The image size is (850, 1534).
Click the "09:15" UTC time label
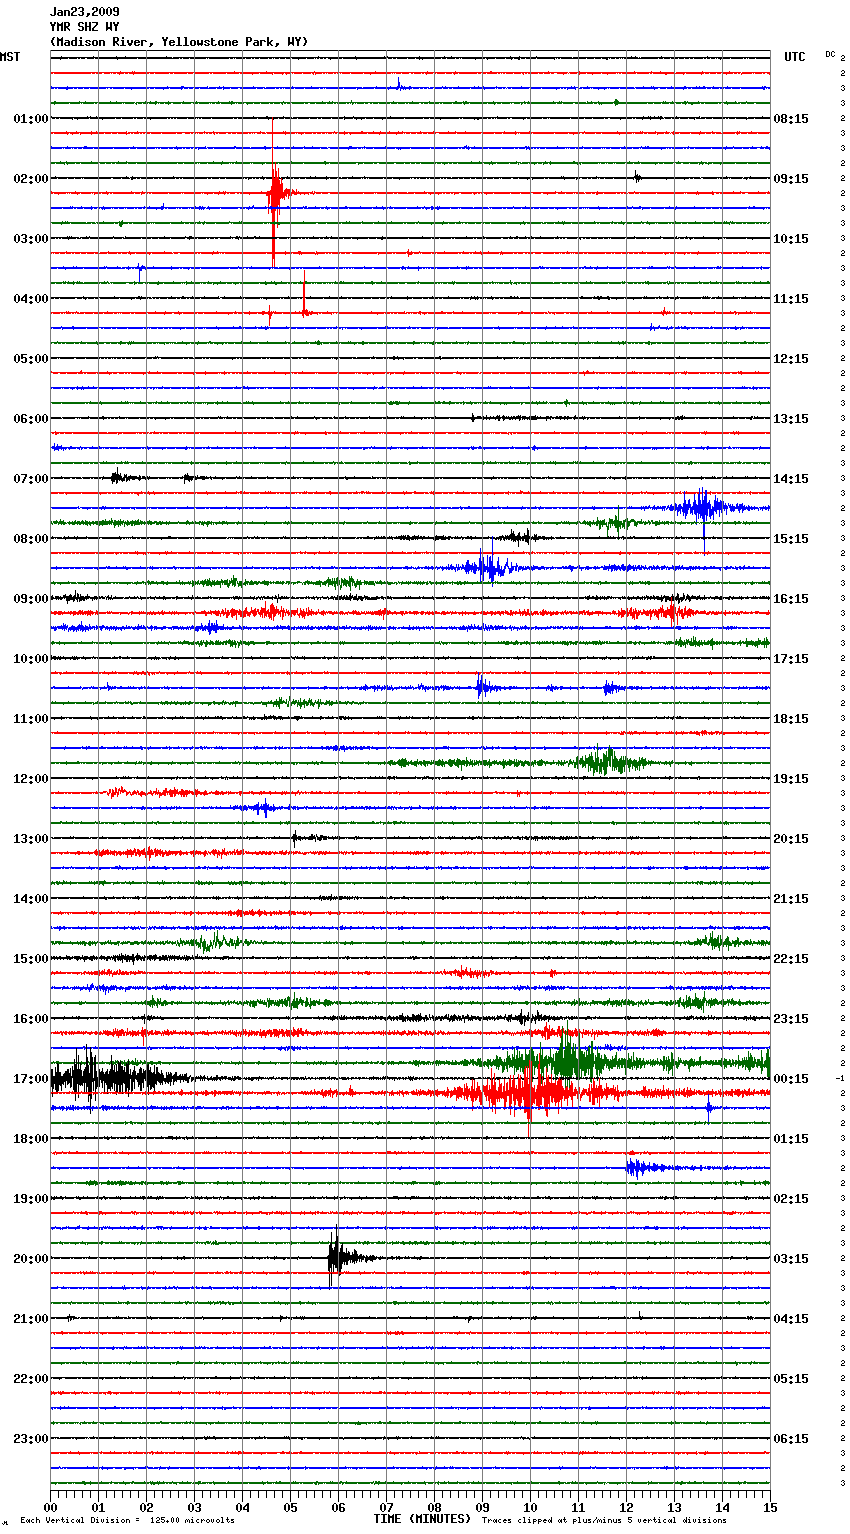pyautogui.click(x=791, y=179)
